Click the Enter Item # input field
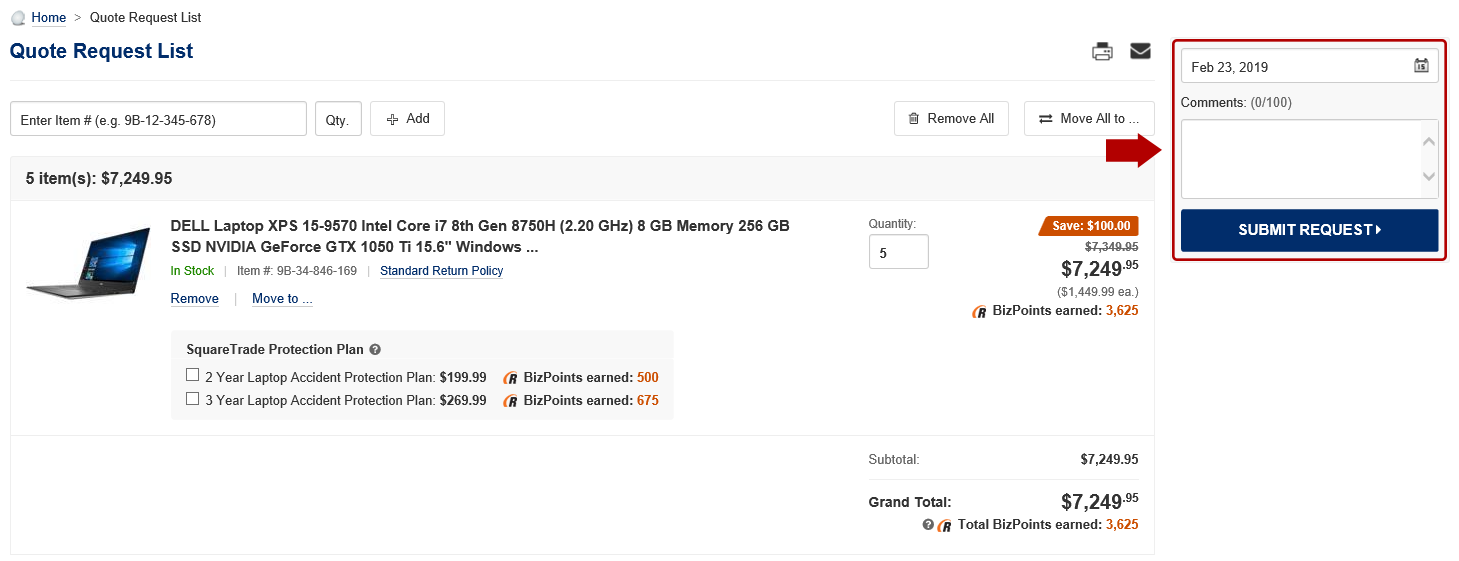Viewport: 1459px width, 561px height. pyautogui.click(x=158, y=118)
